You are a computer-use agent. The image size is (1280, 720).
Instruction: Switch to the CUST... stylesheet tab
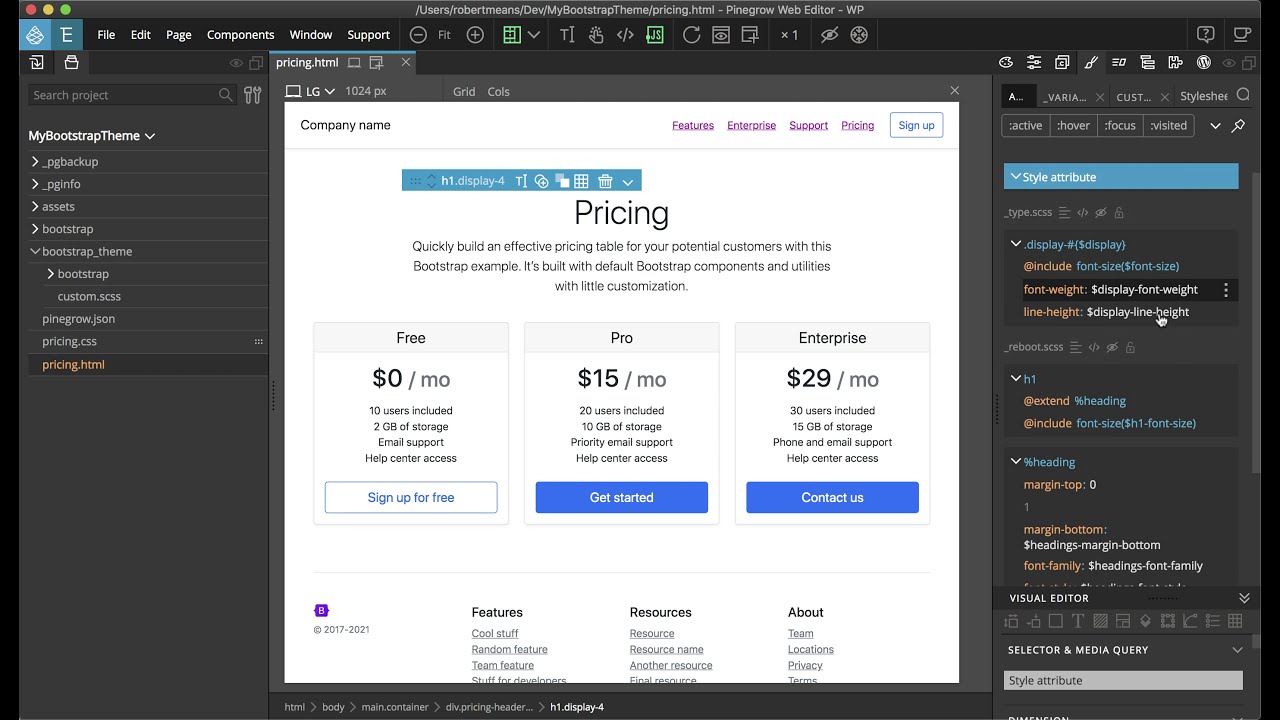(x=1134, y=97)
